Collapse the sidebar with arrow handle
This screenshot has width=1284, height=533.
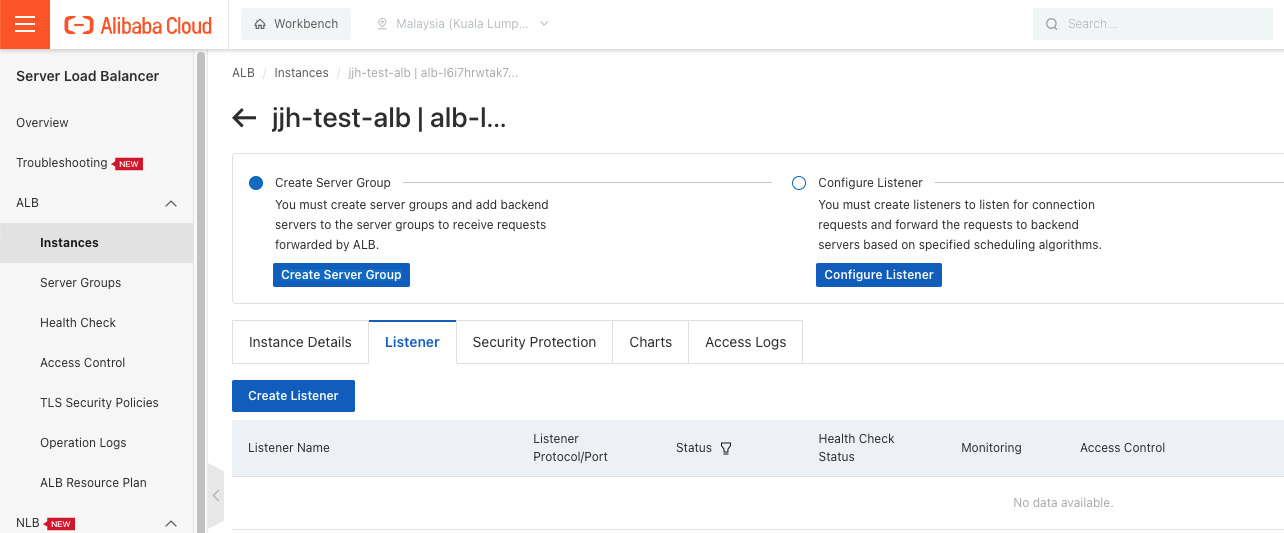point(215,496)
